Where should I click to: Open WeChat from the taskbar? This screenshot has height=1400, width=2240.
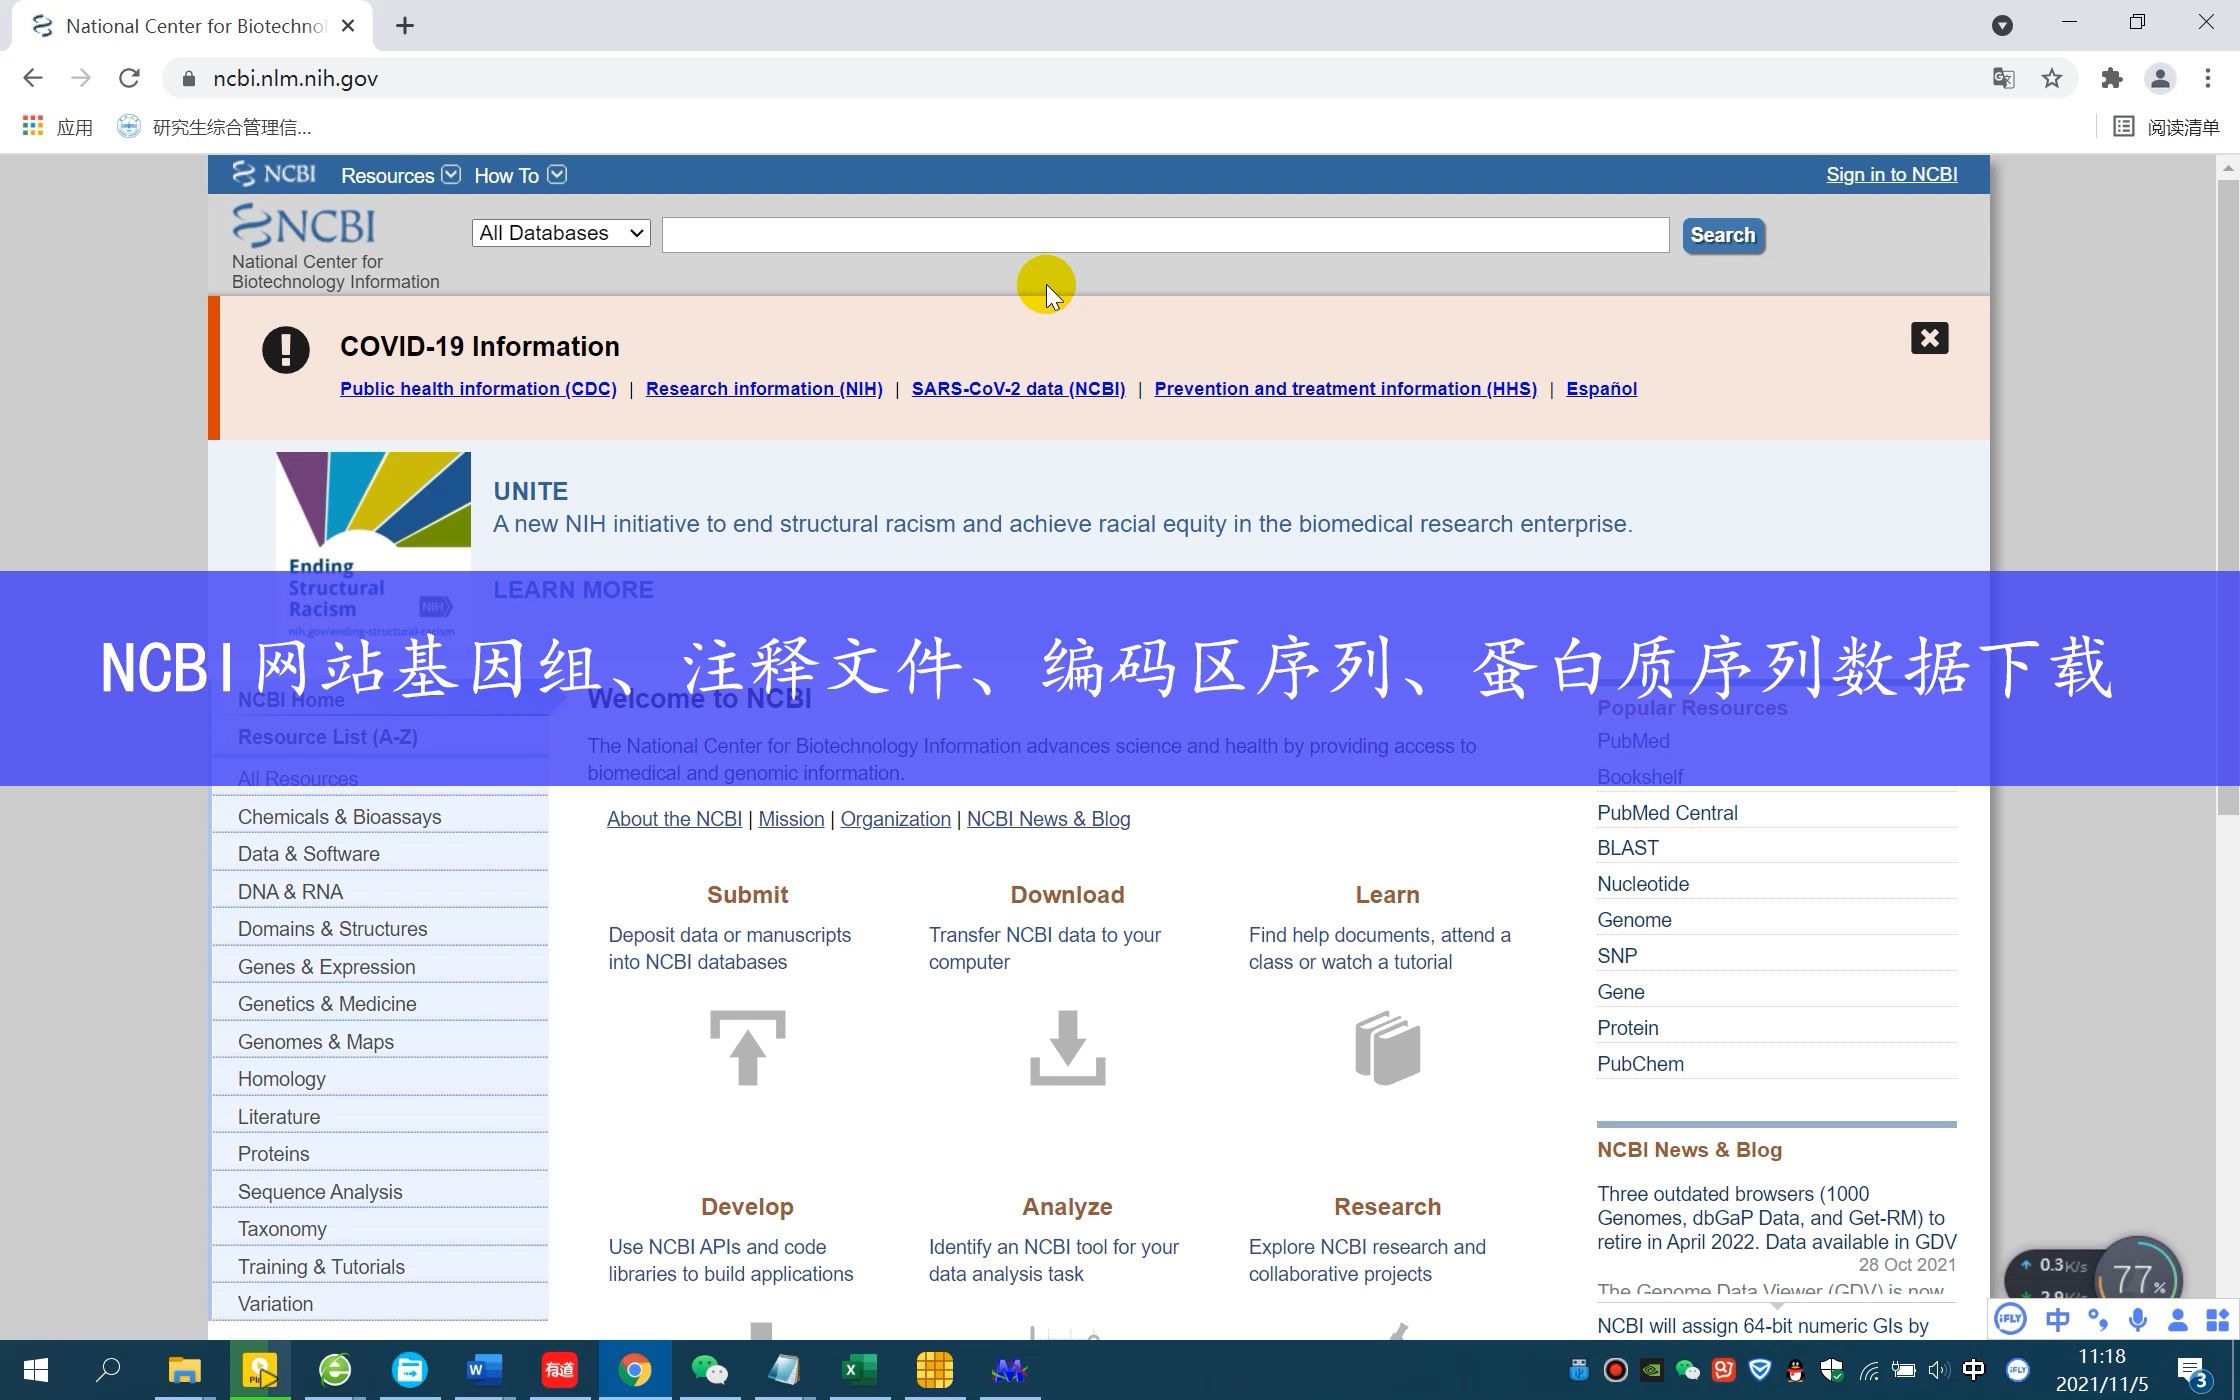point(710,1370)
